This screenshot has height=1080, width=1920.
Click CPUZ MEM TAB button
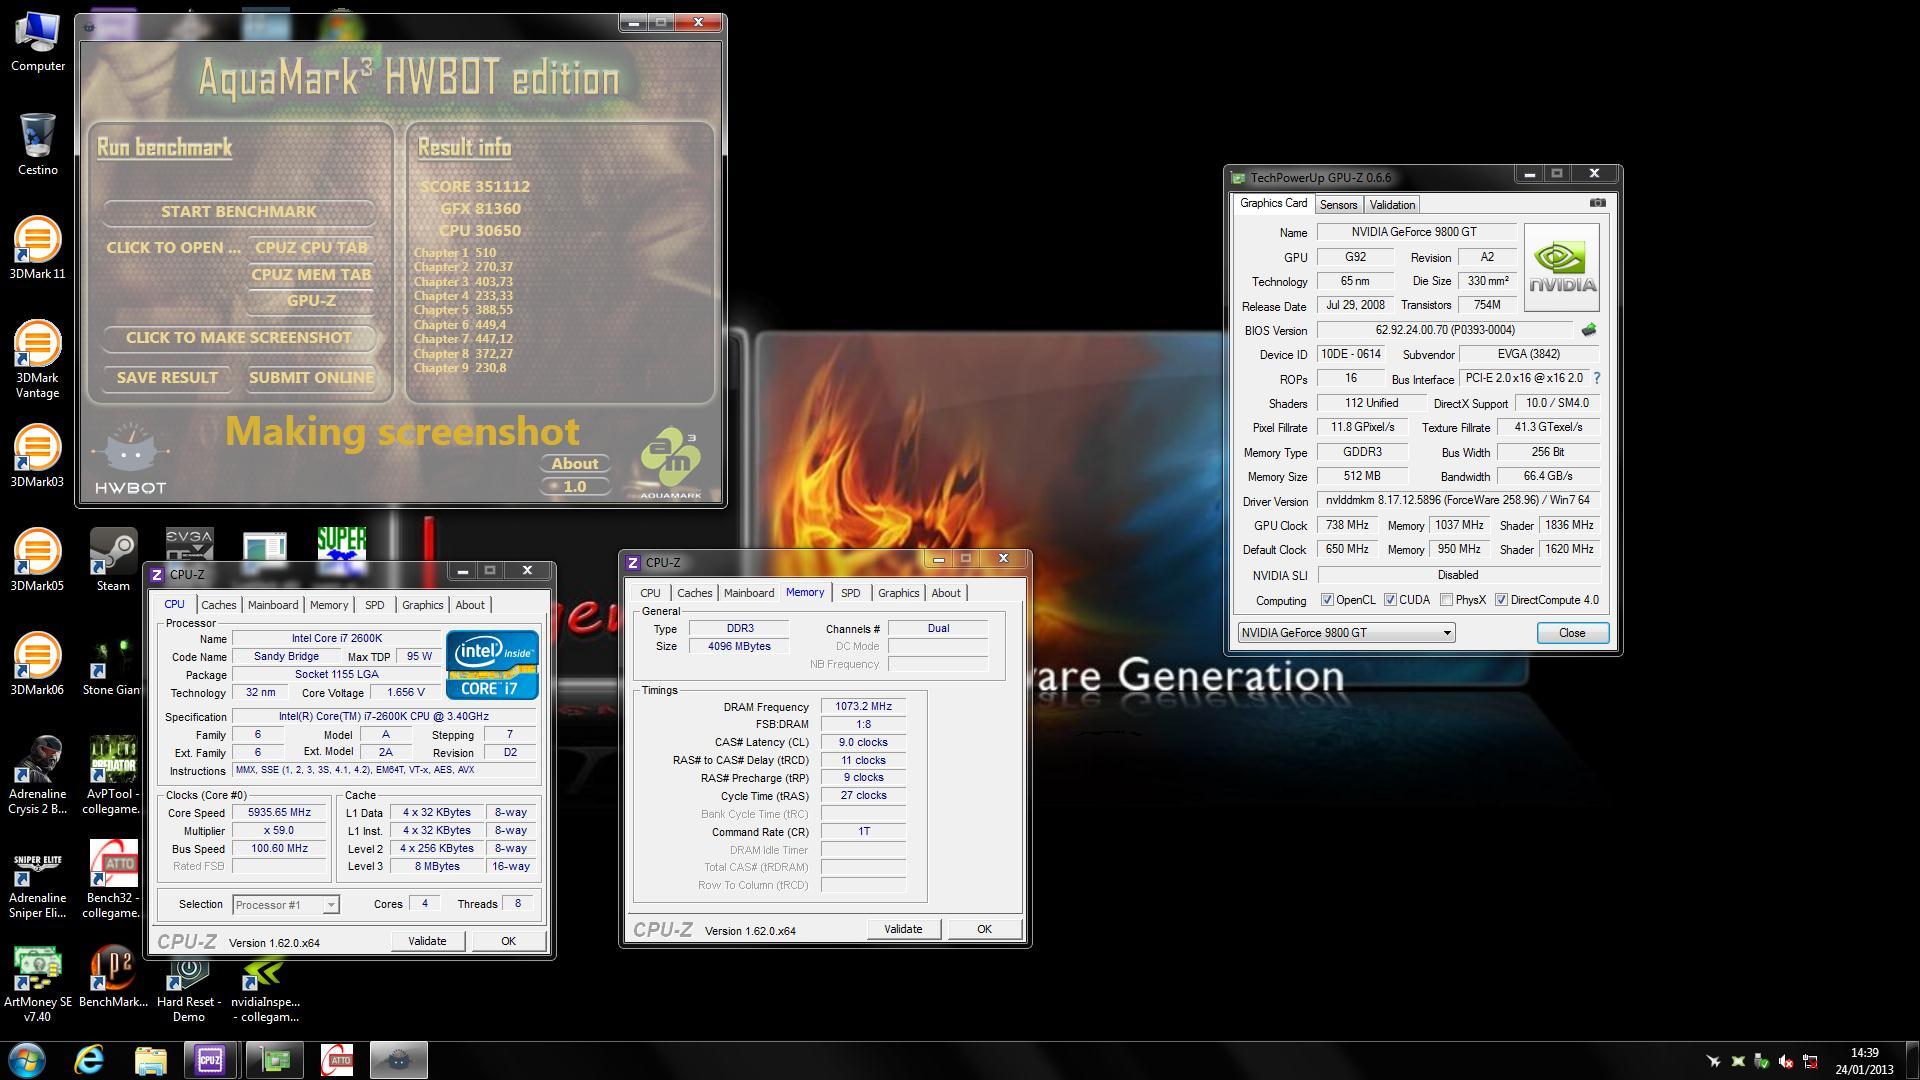(x=311, y=275)
